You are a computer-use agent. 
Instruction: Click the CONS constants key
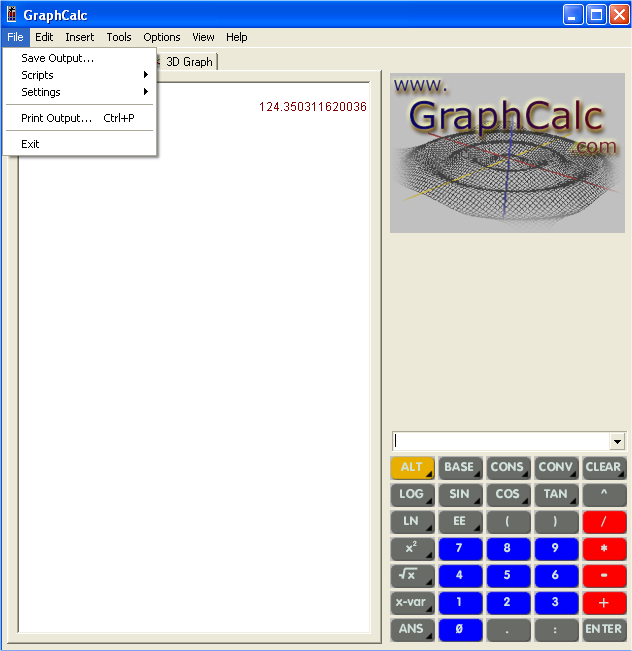click(x=508, y=468)
